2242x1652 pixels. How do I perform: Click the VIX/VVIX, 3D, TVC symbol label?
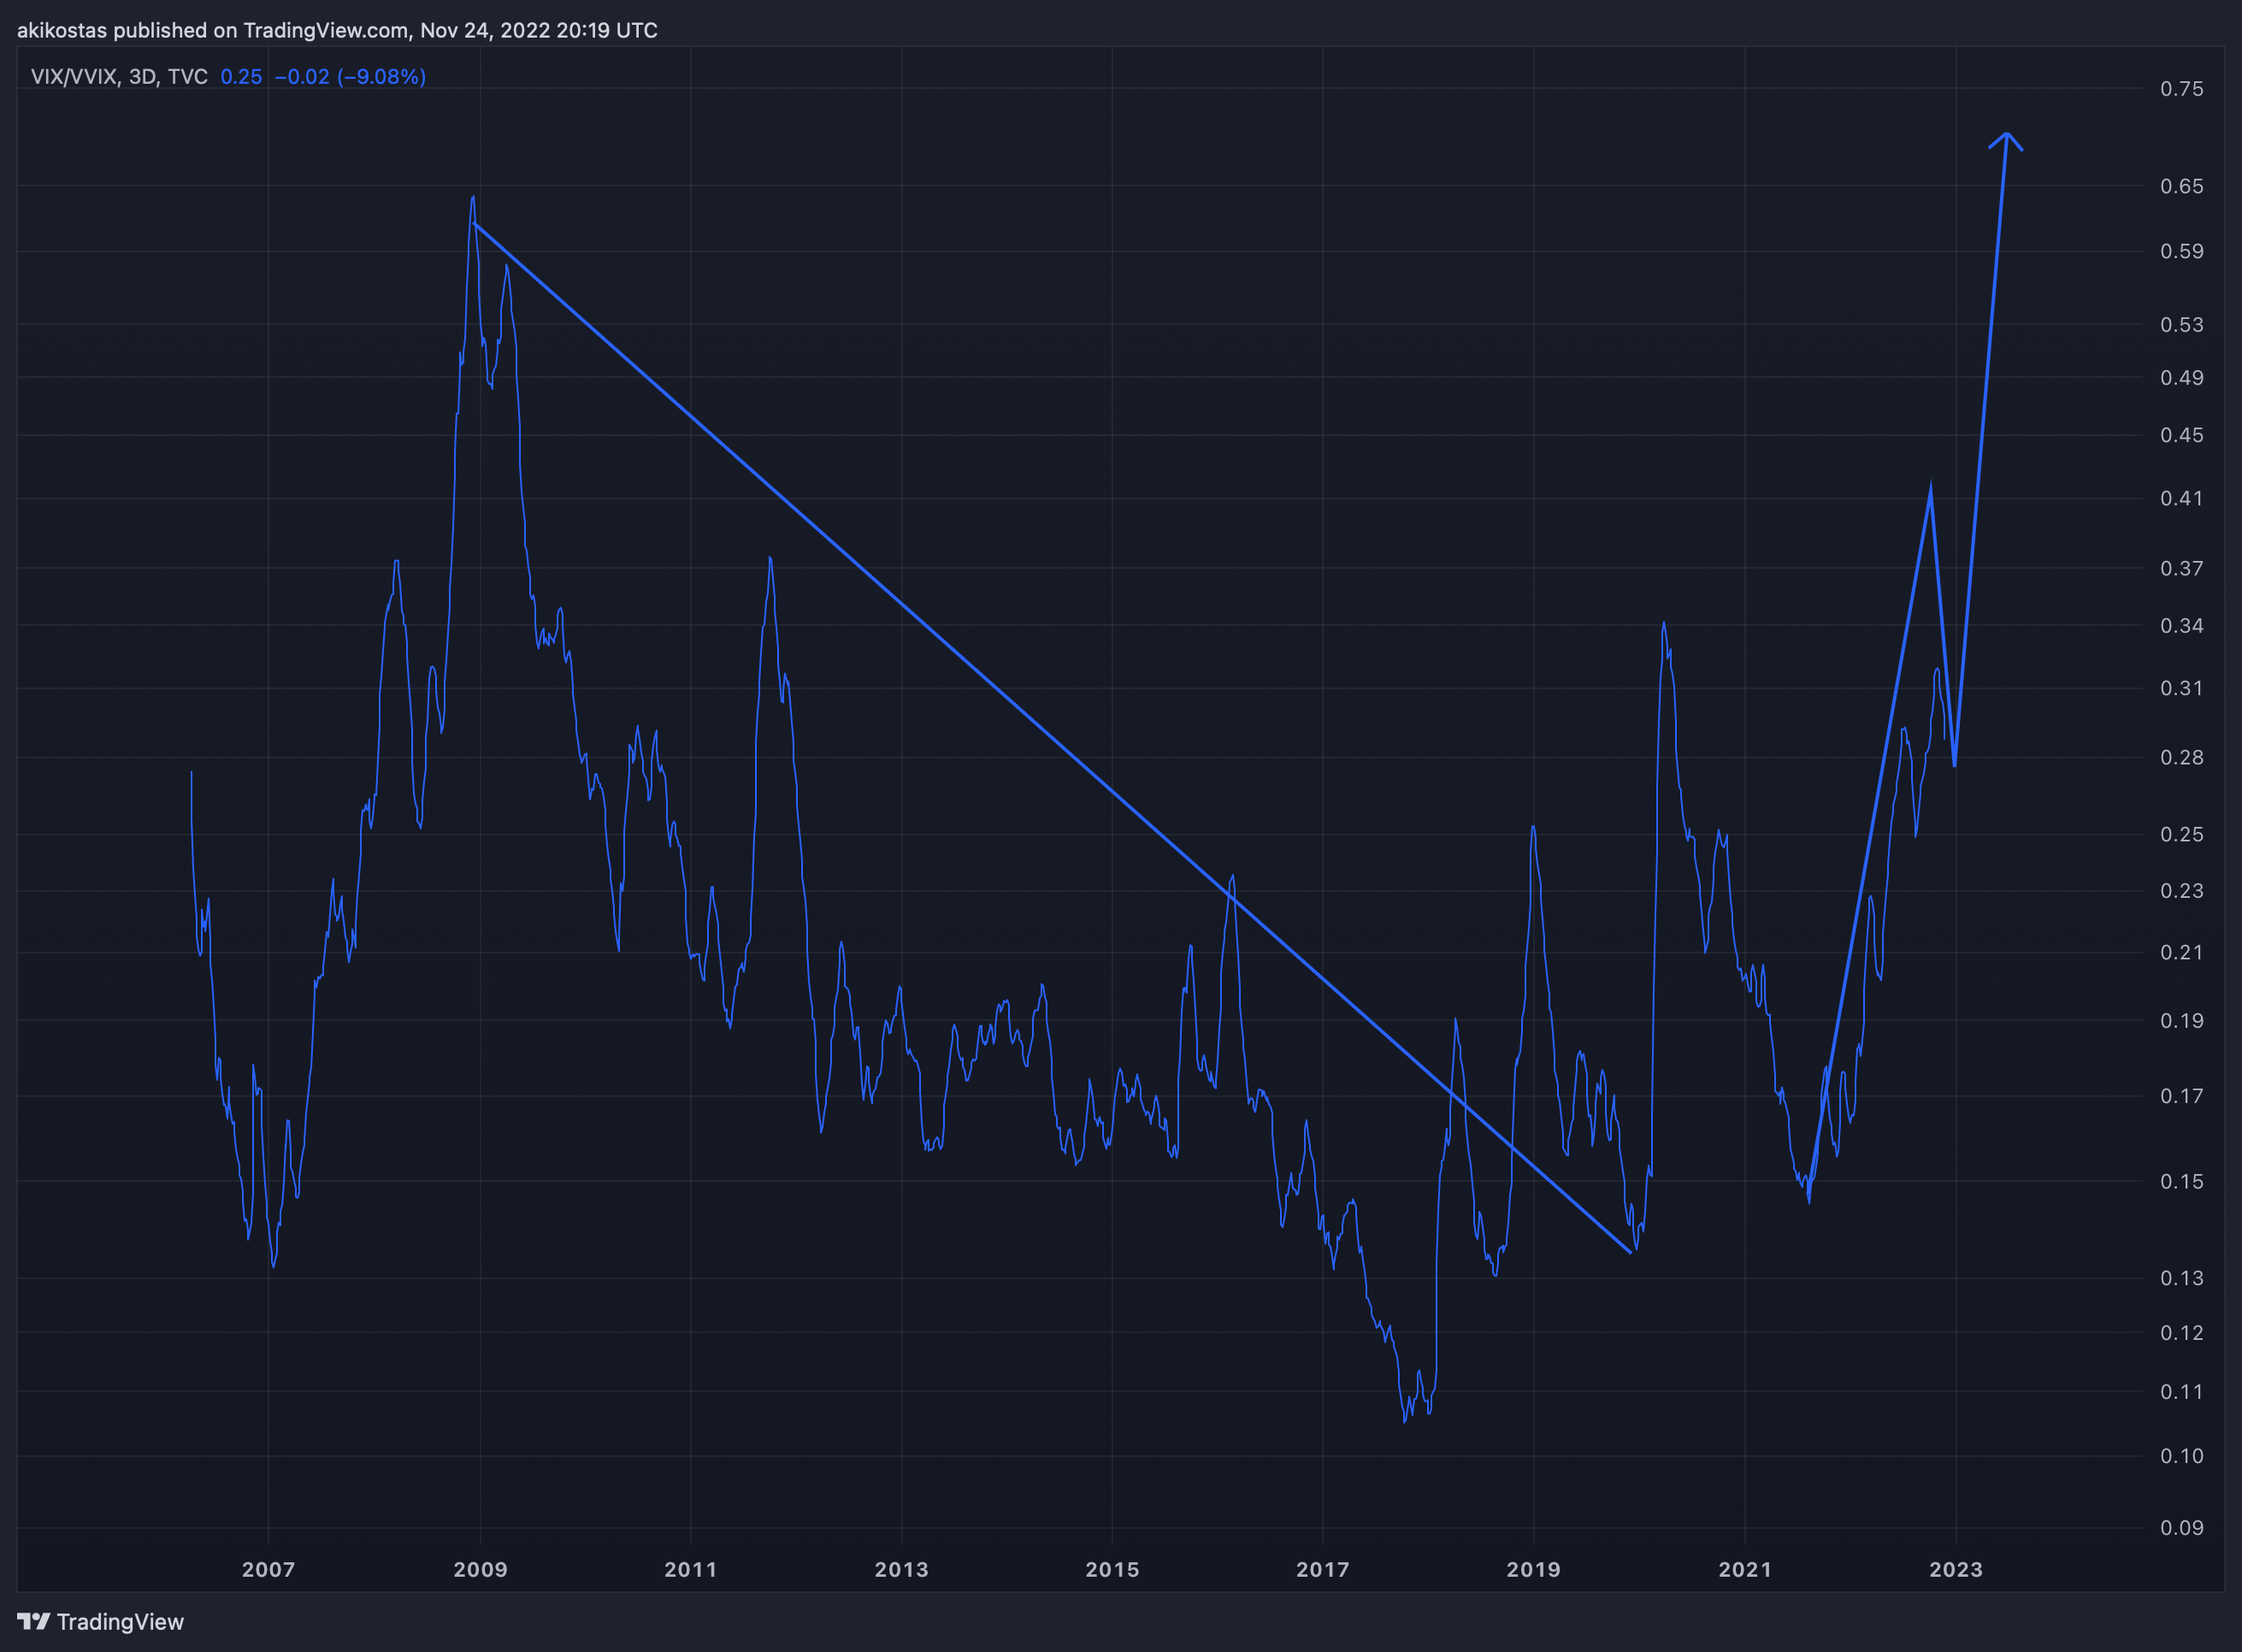(x=119, y=77)
